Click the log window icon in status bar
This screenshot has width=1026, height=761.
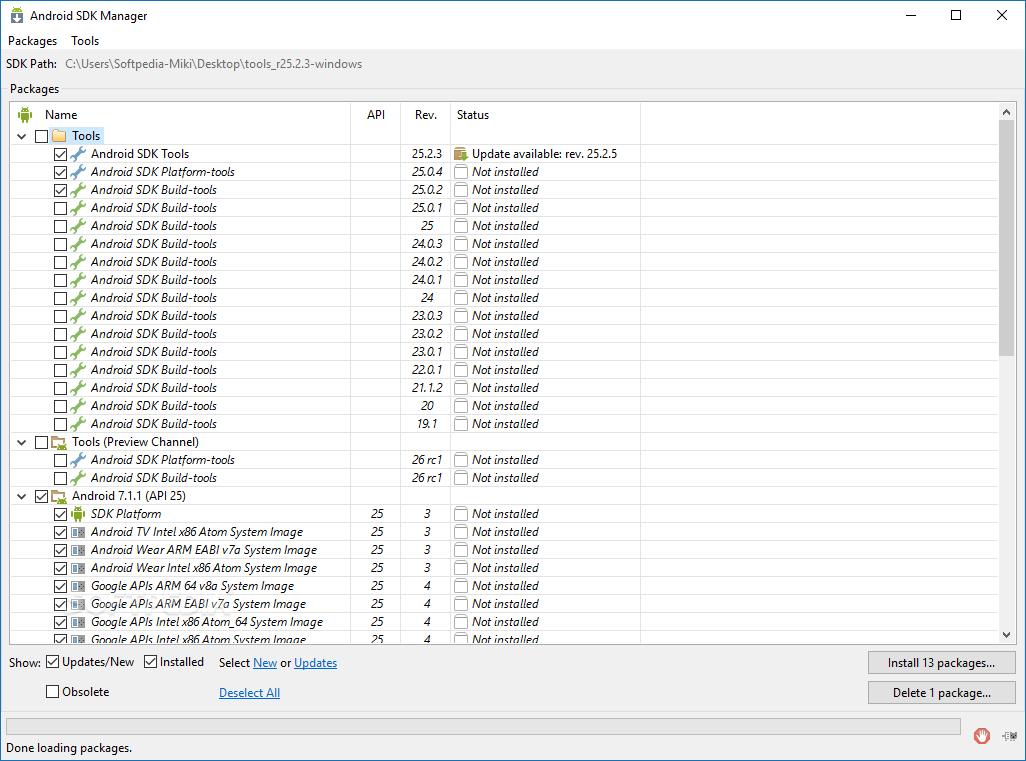pyautogui.click(x=1010, y=736)
